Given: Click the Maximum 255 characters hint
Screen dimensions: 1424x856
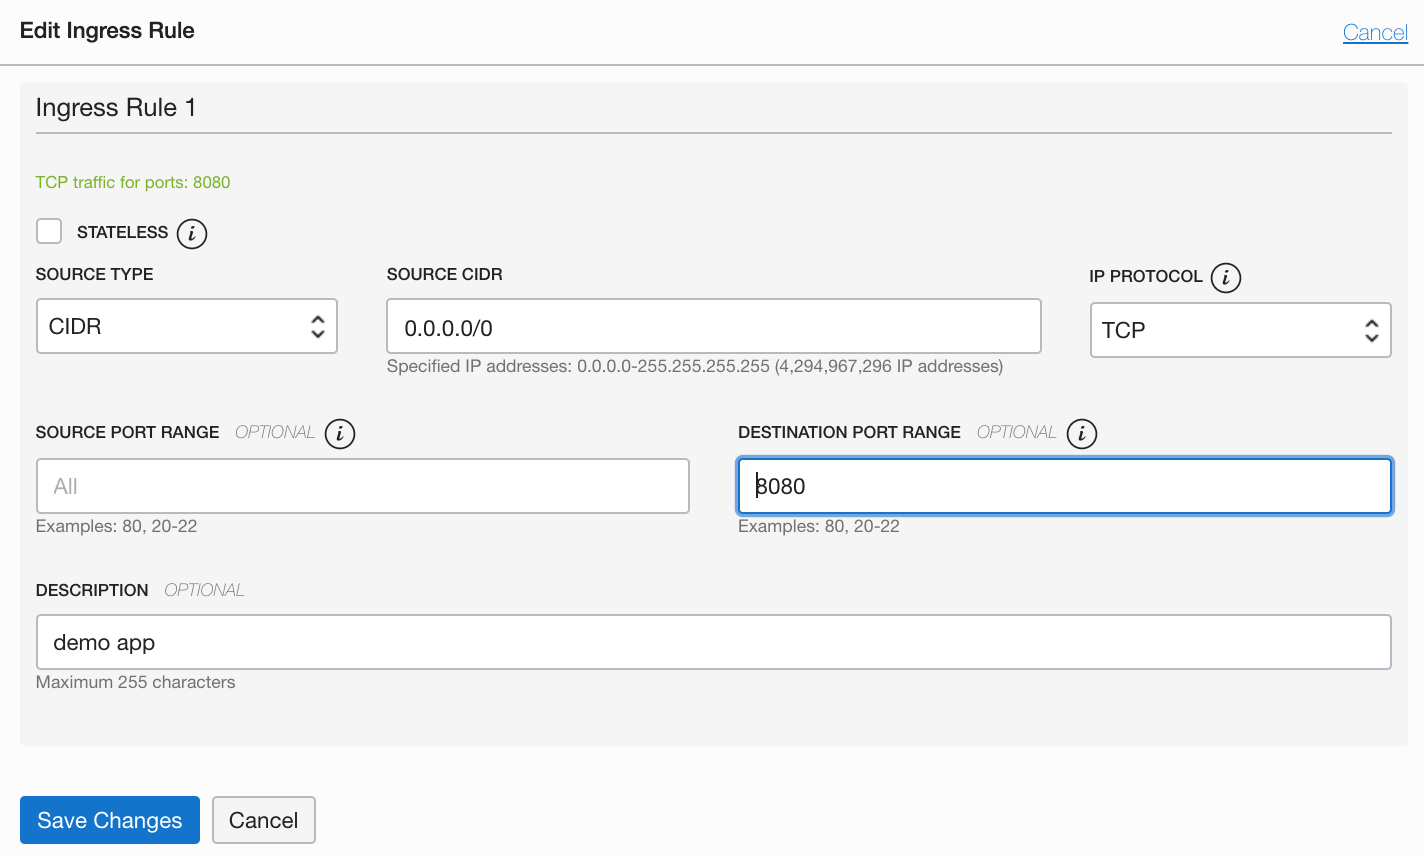Looking at the screenshot, I should click(136, 682).
